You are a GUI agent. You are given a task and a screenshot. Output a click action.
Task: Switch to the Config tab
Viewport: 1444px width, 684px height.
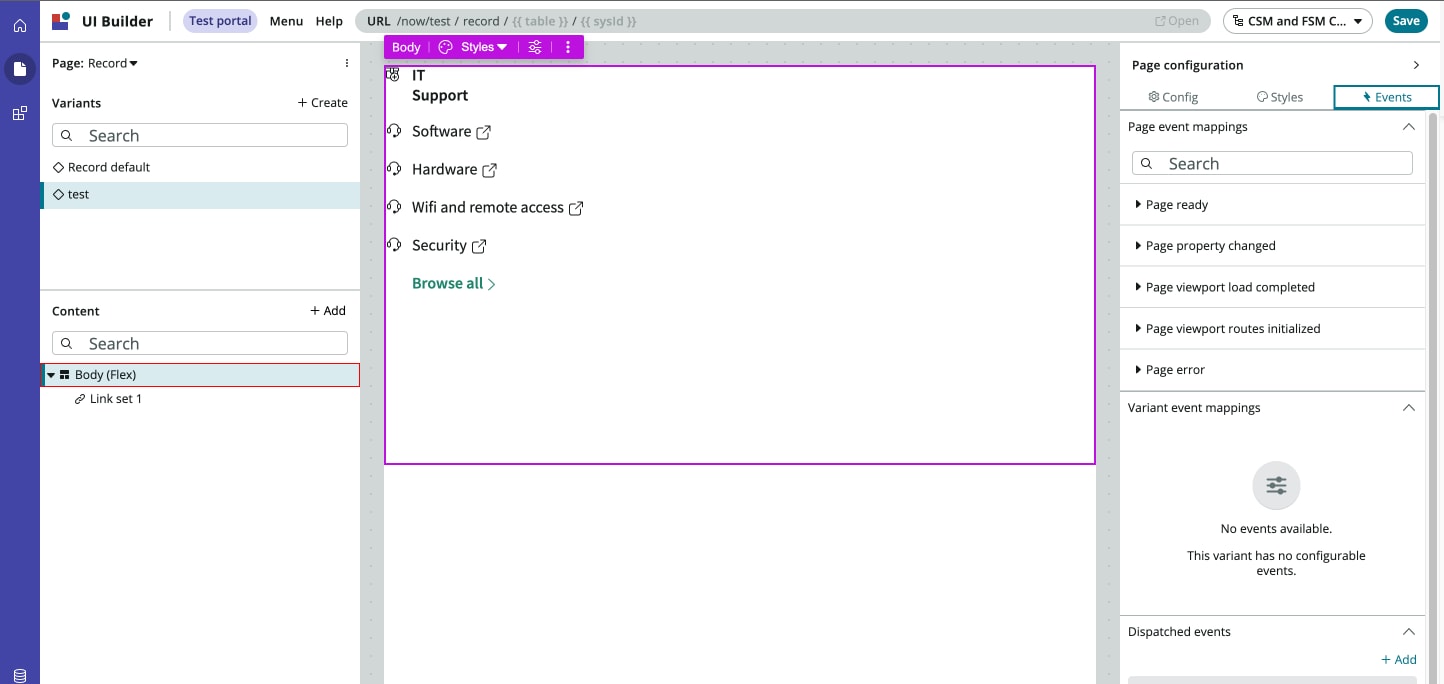1173,97
